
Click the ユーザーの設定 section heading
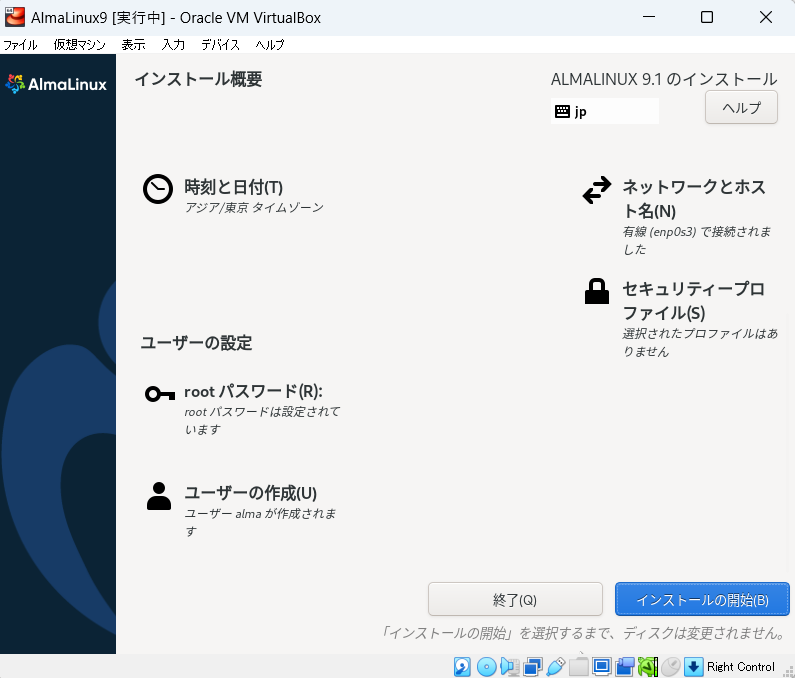point(196,343)
